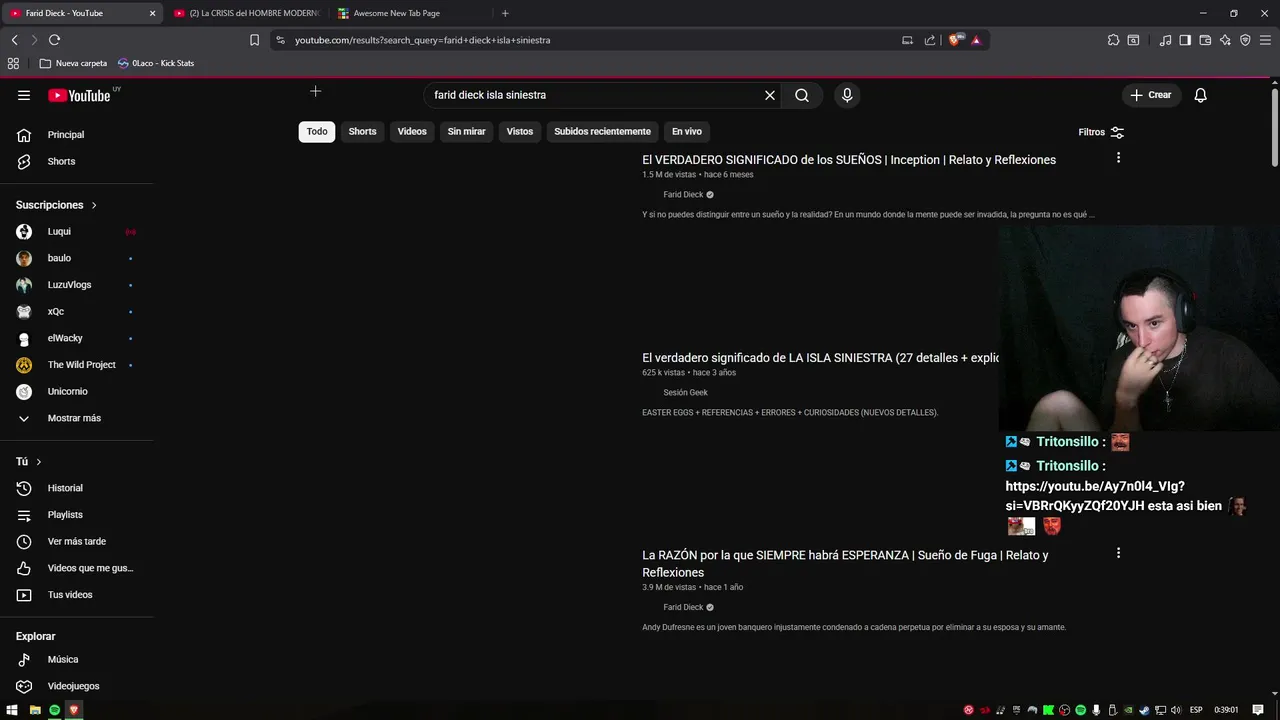Open the 0Laco - Kick Stats bookmark

click(x=155, y=63)
